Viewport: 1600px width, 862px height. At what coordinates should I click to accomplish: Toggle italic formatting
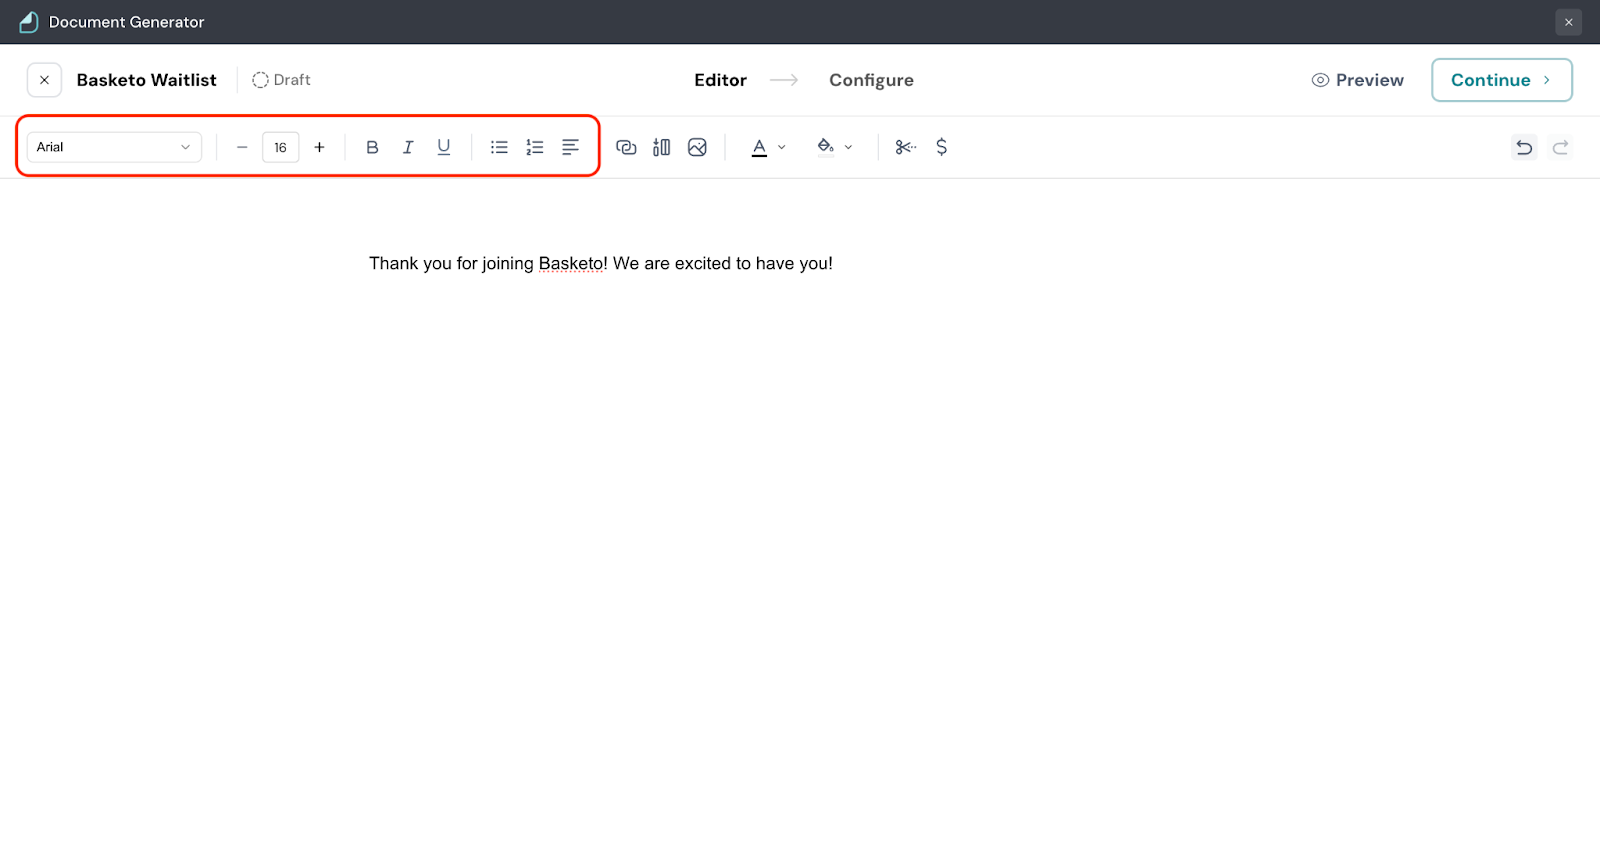(x=408, y=147)
